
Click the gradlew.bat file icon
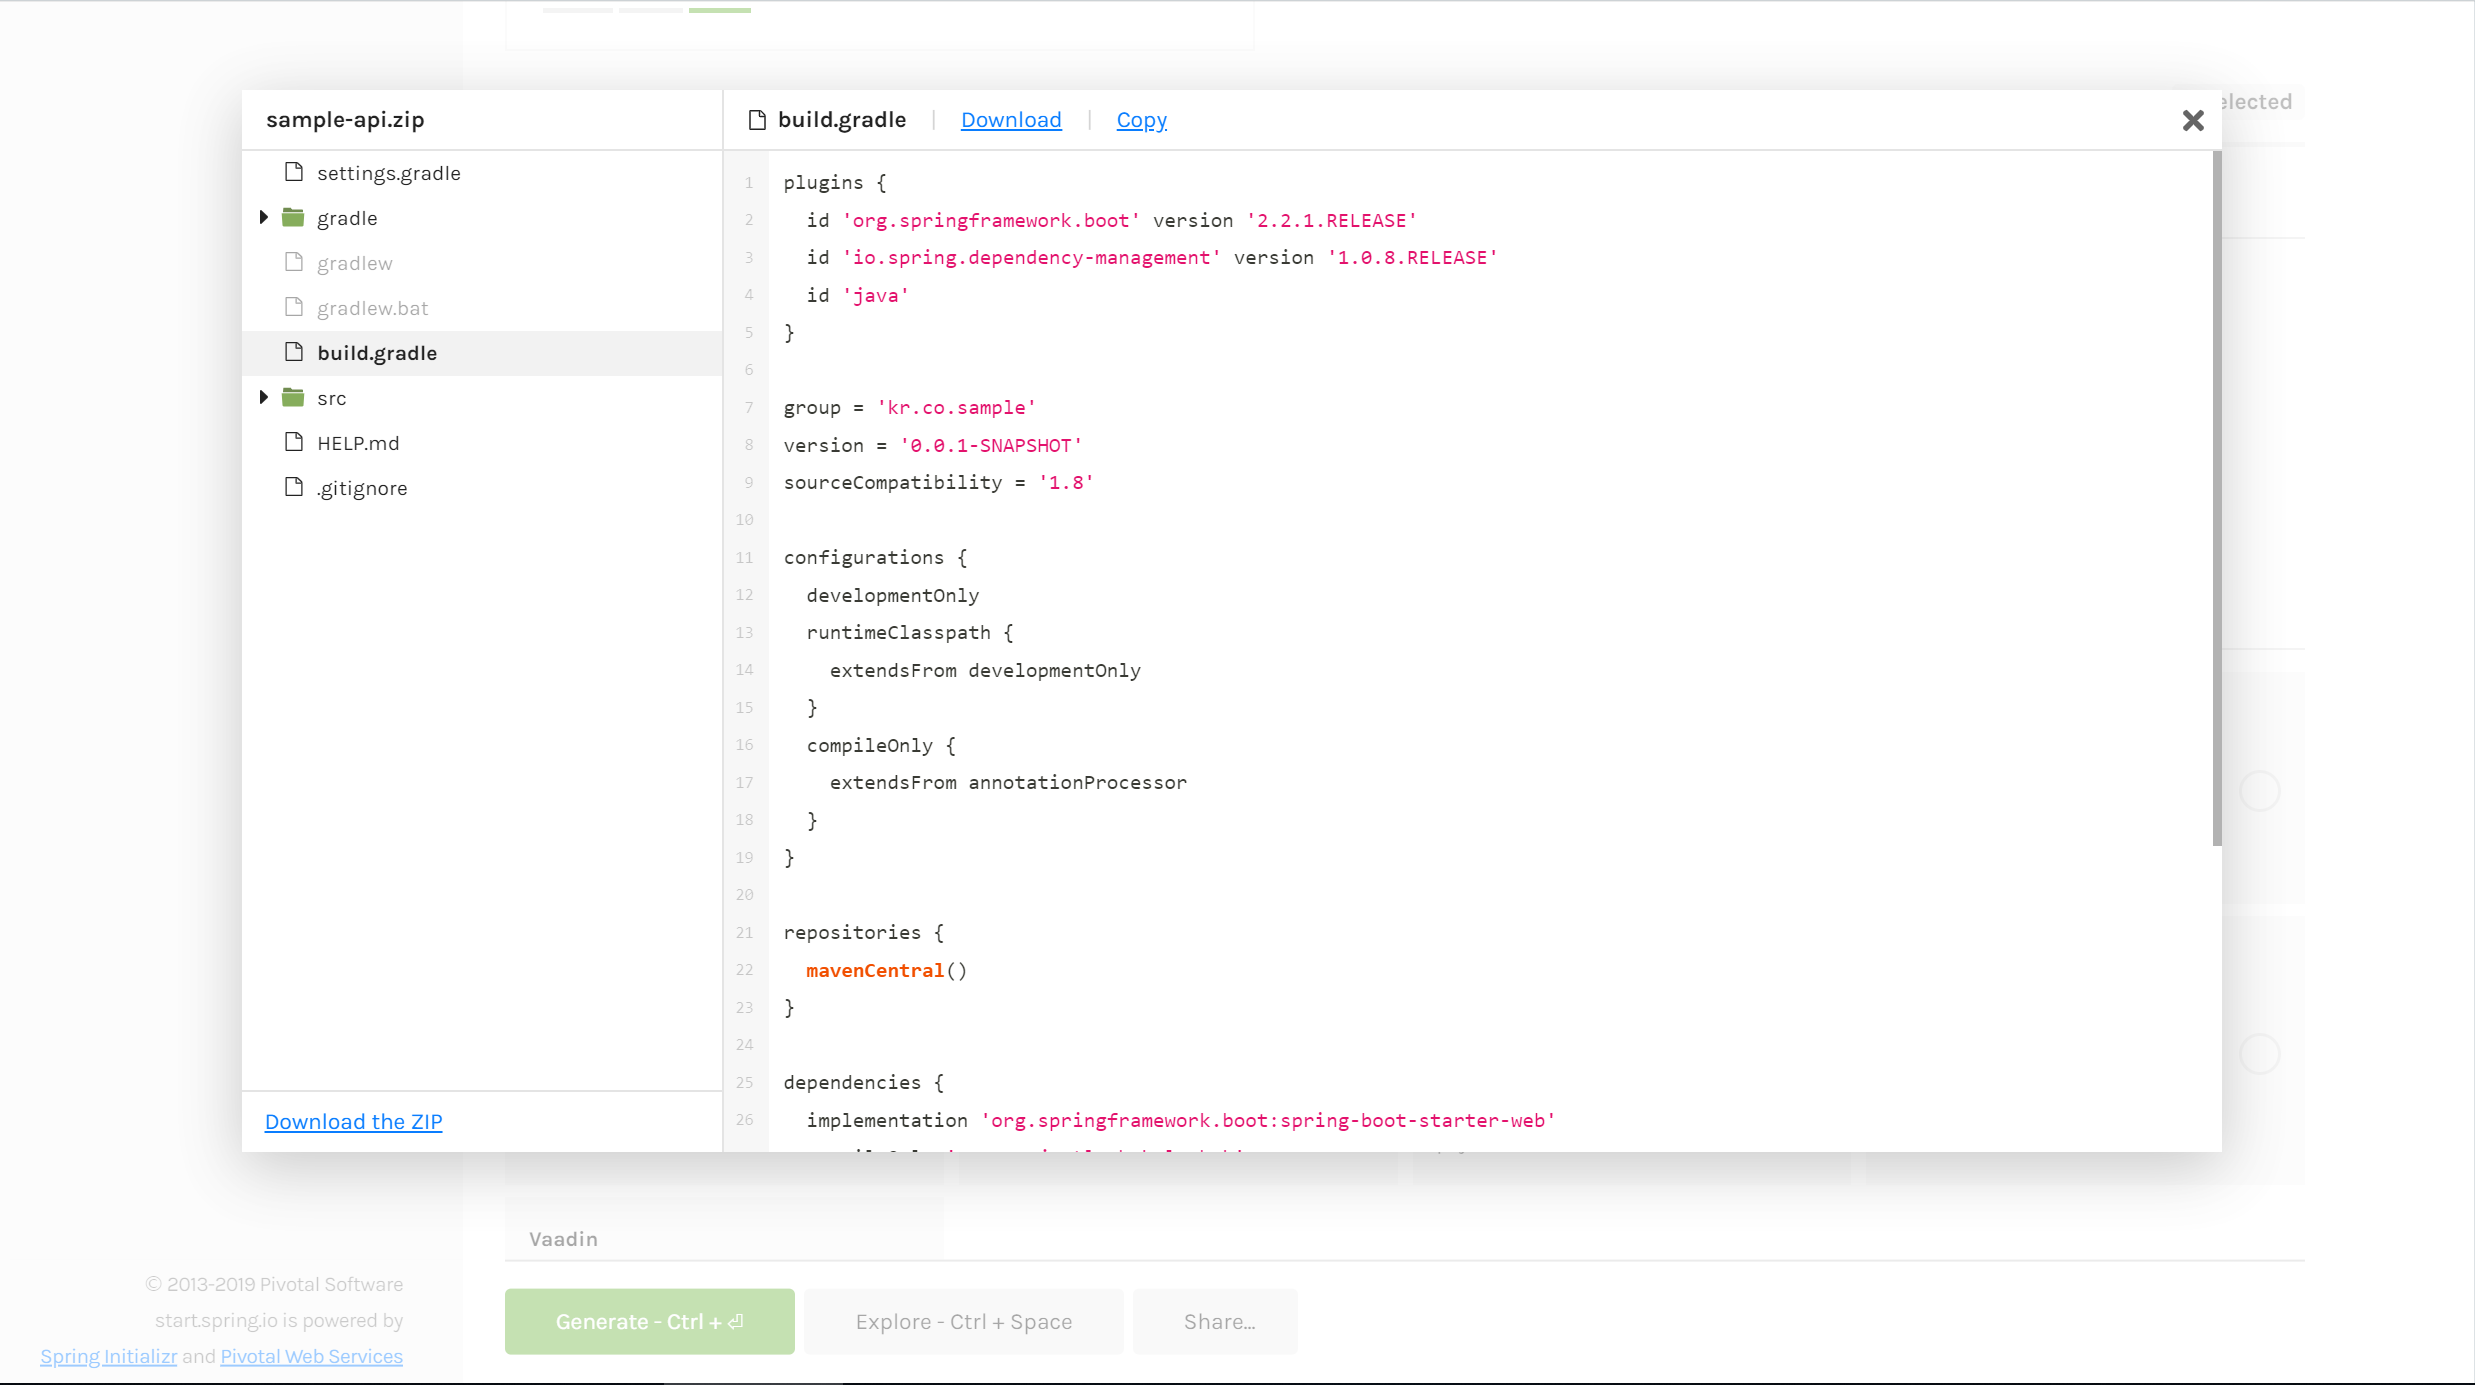(x=293, y=307)
